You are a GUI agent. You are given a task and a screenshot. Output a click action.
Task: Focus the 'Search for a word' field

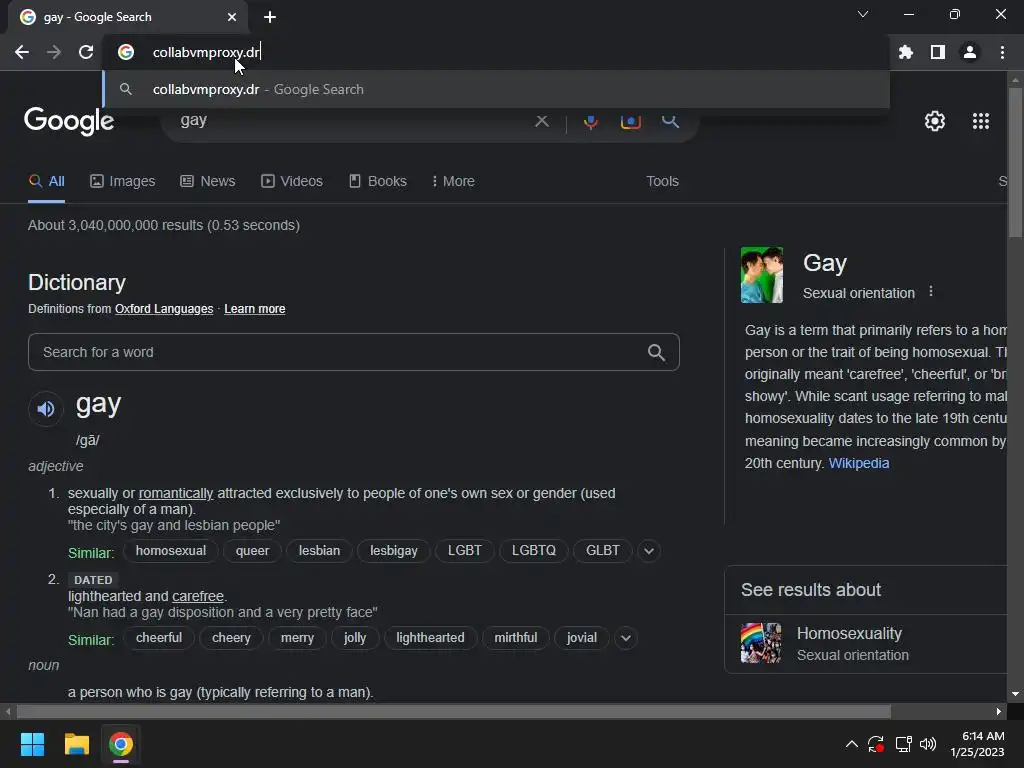[353, 353]
